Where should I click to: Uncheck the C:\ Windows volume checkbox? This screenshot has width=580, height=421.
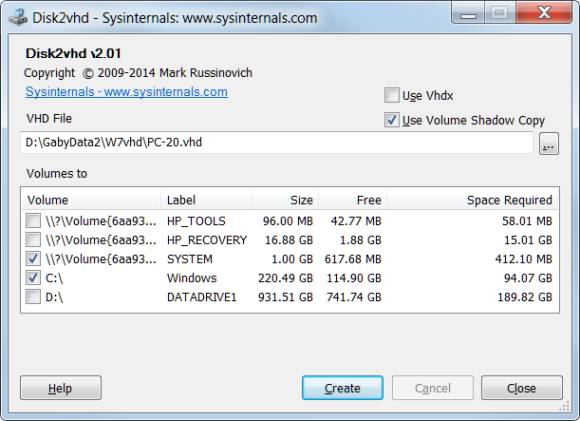point(33,277)
